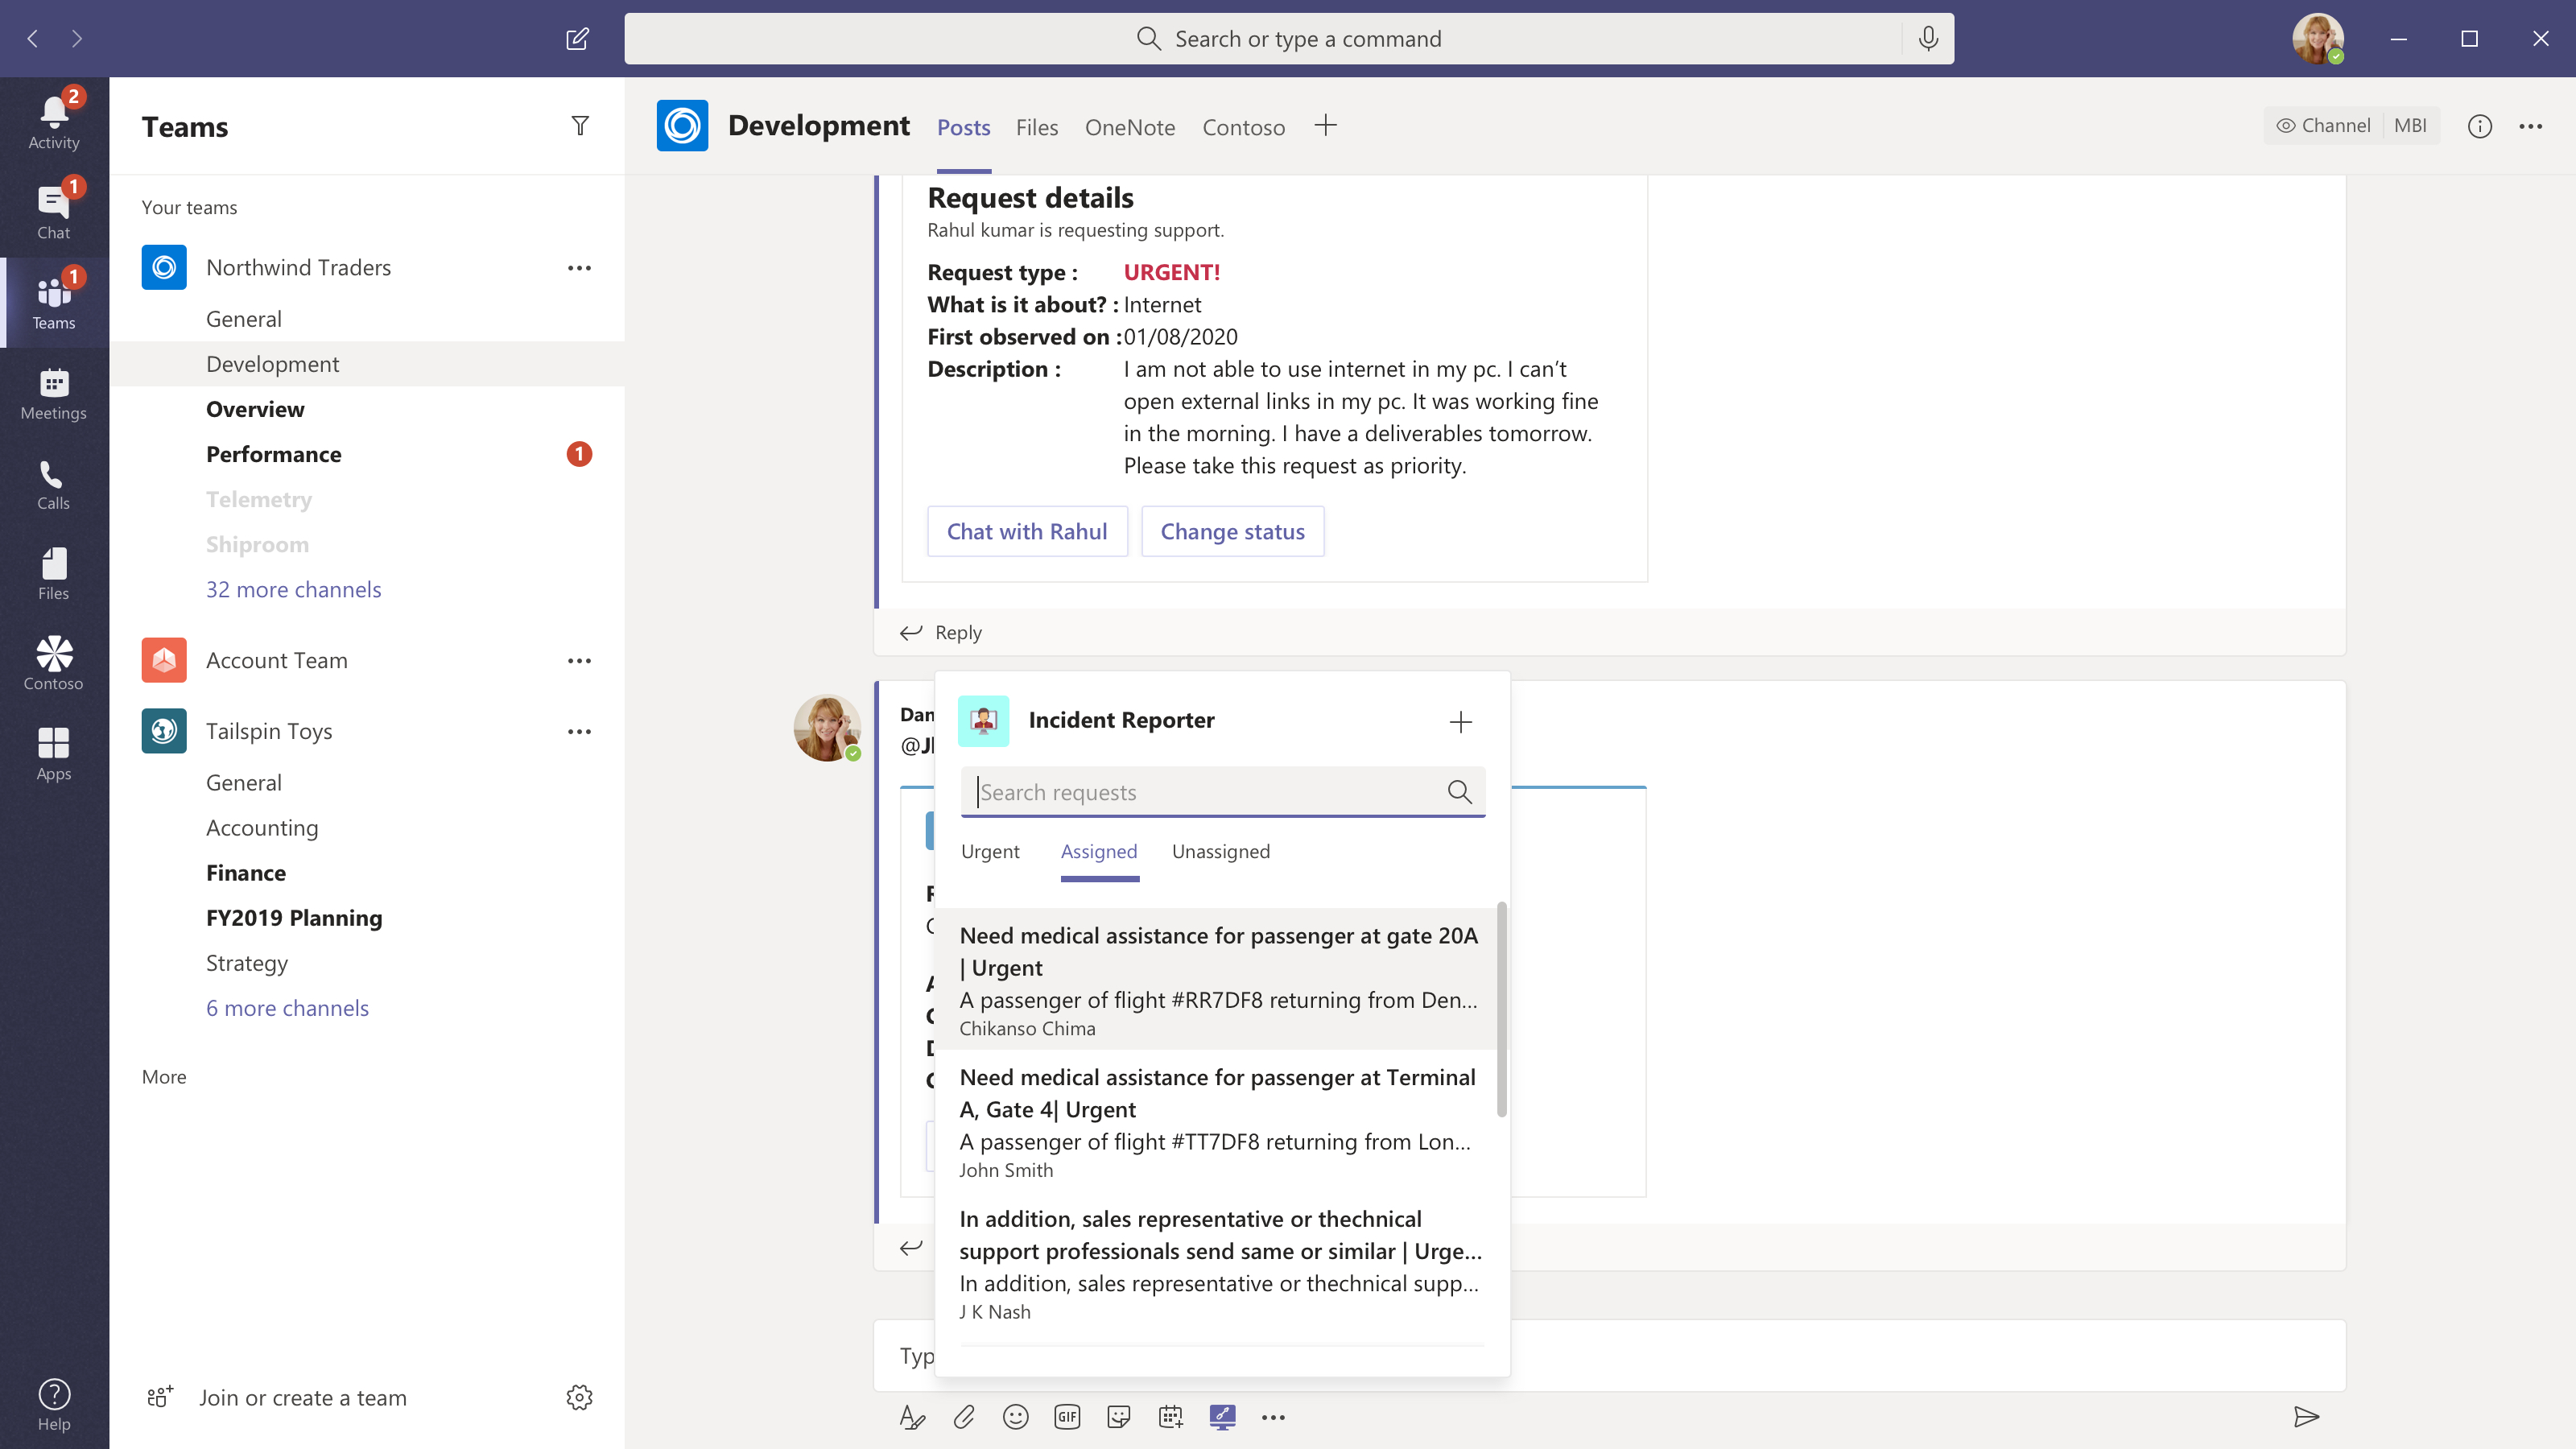This screenshot has height=1449, width=2576.
Task: Expand the 32 more channels option
Action: pos(294,588)
